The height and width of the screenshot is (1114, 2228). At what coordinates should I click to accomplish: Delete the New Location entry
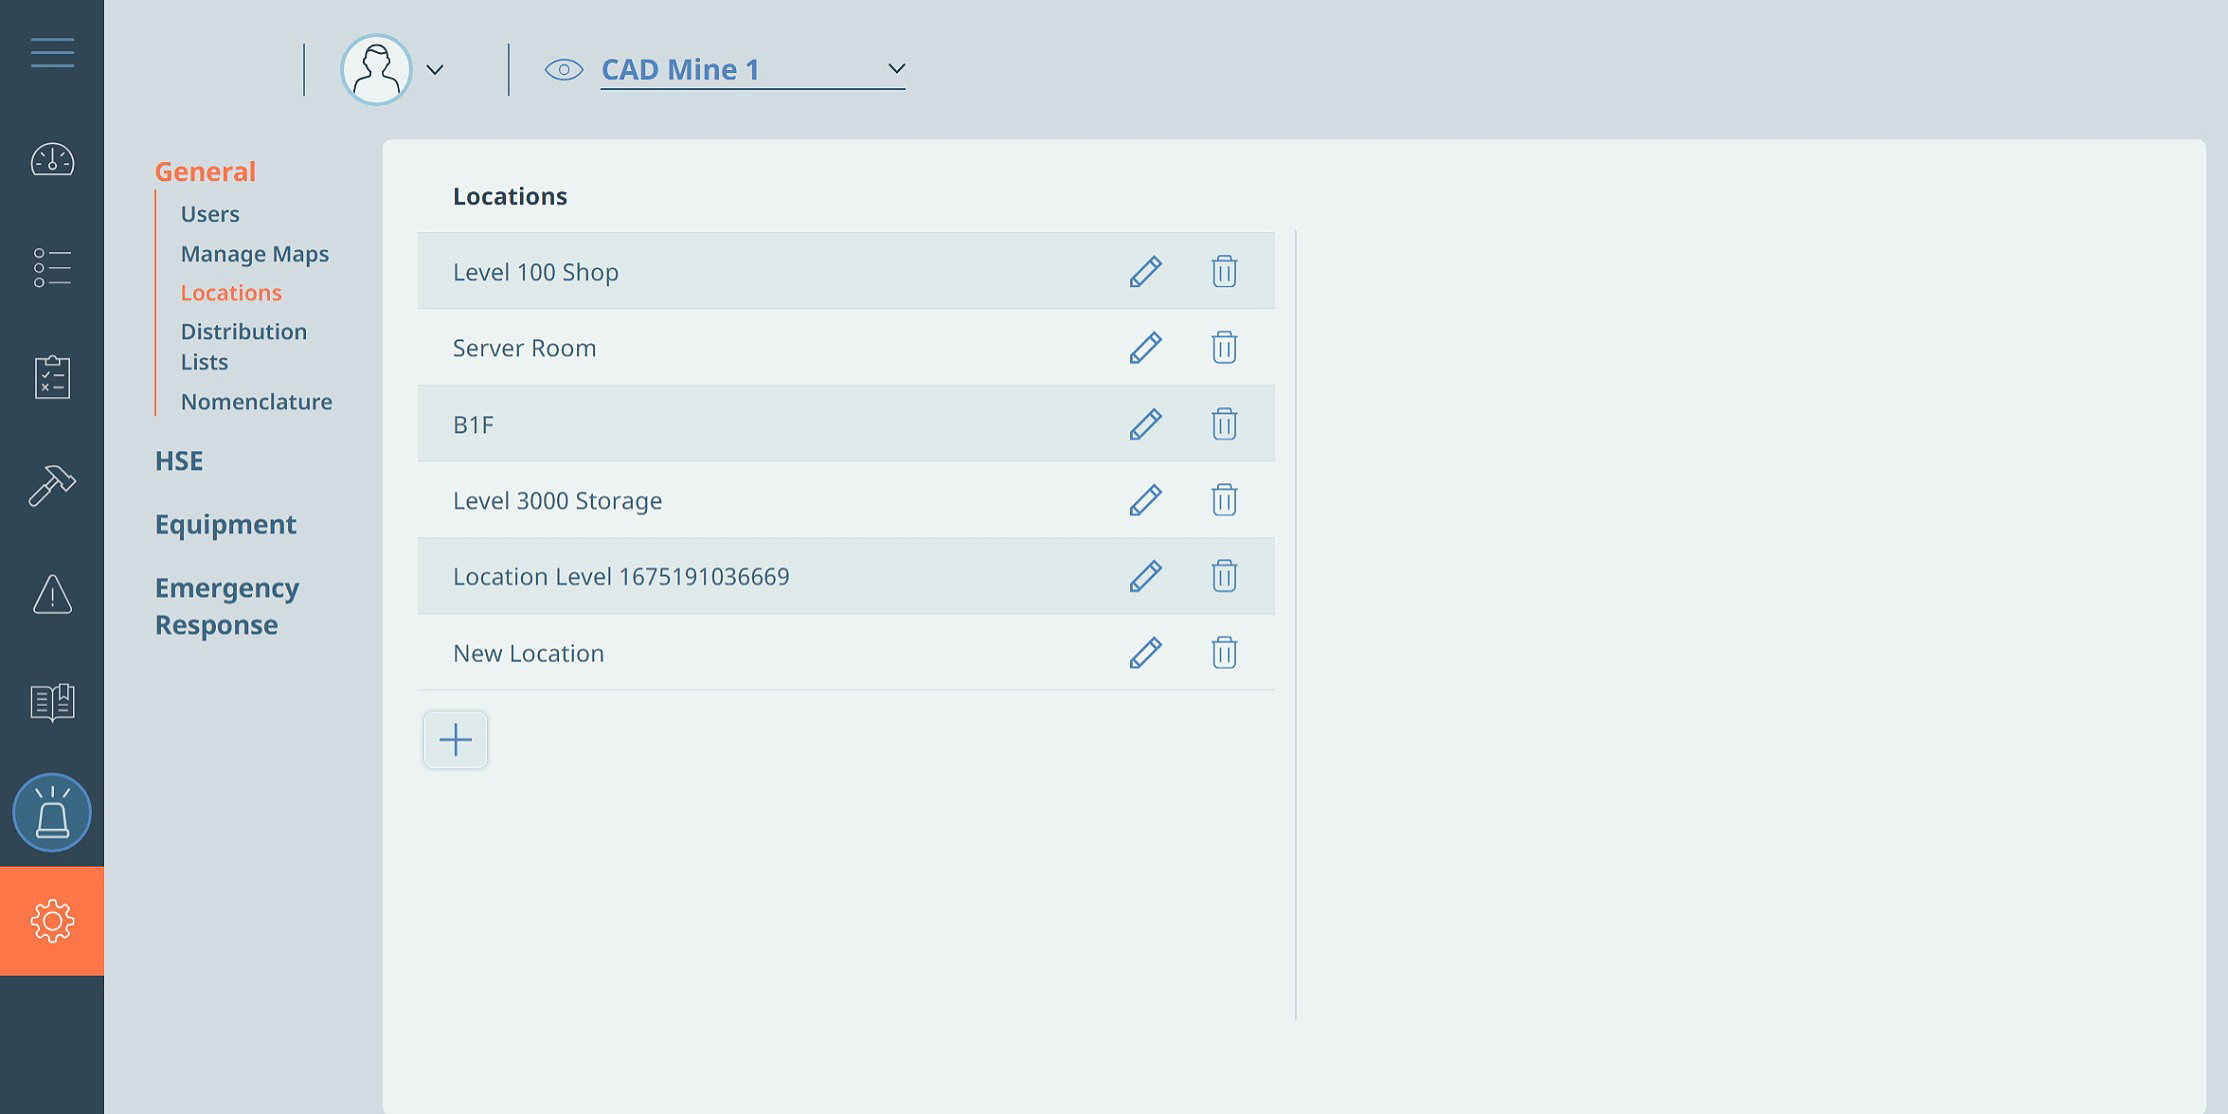pos(1224,652)
